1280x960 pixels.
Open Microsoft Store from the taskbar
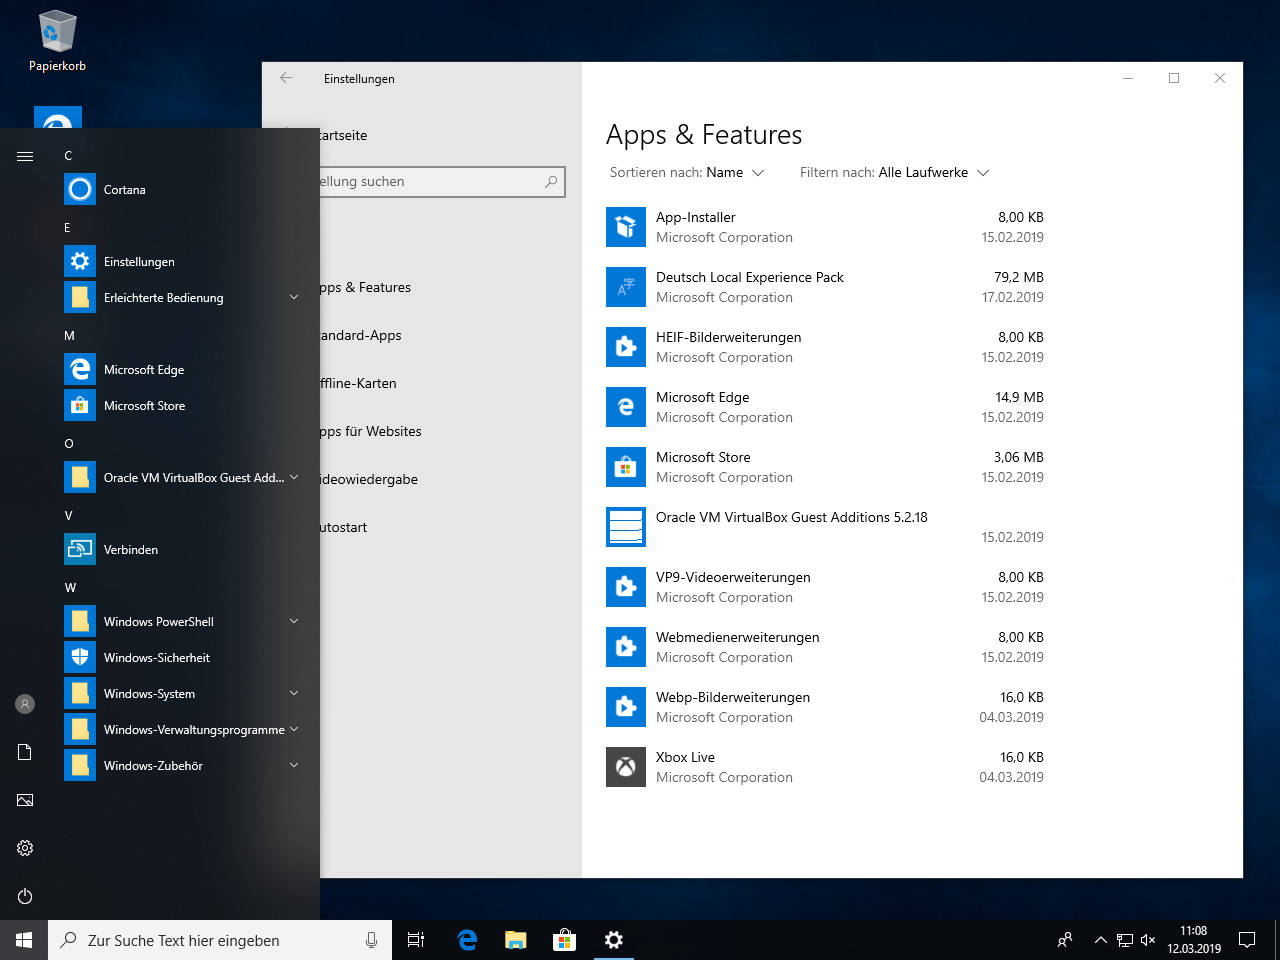pos(564,940)
